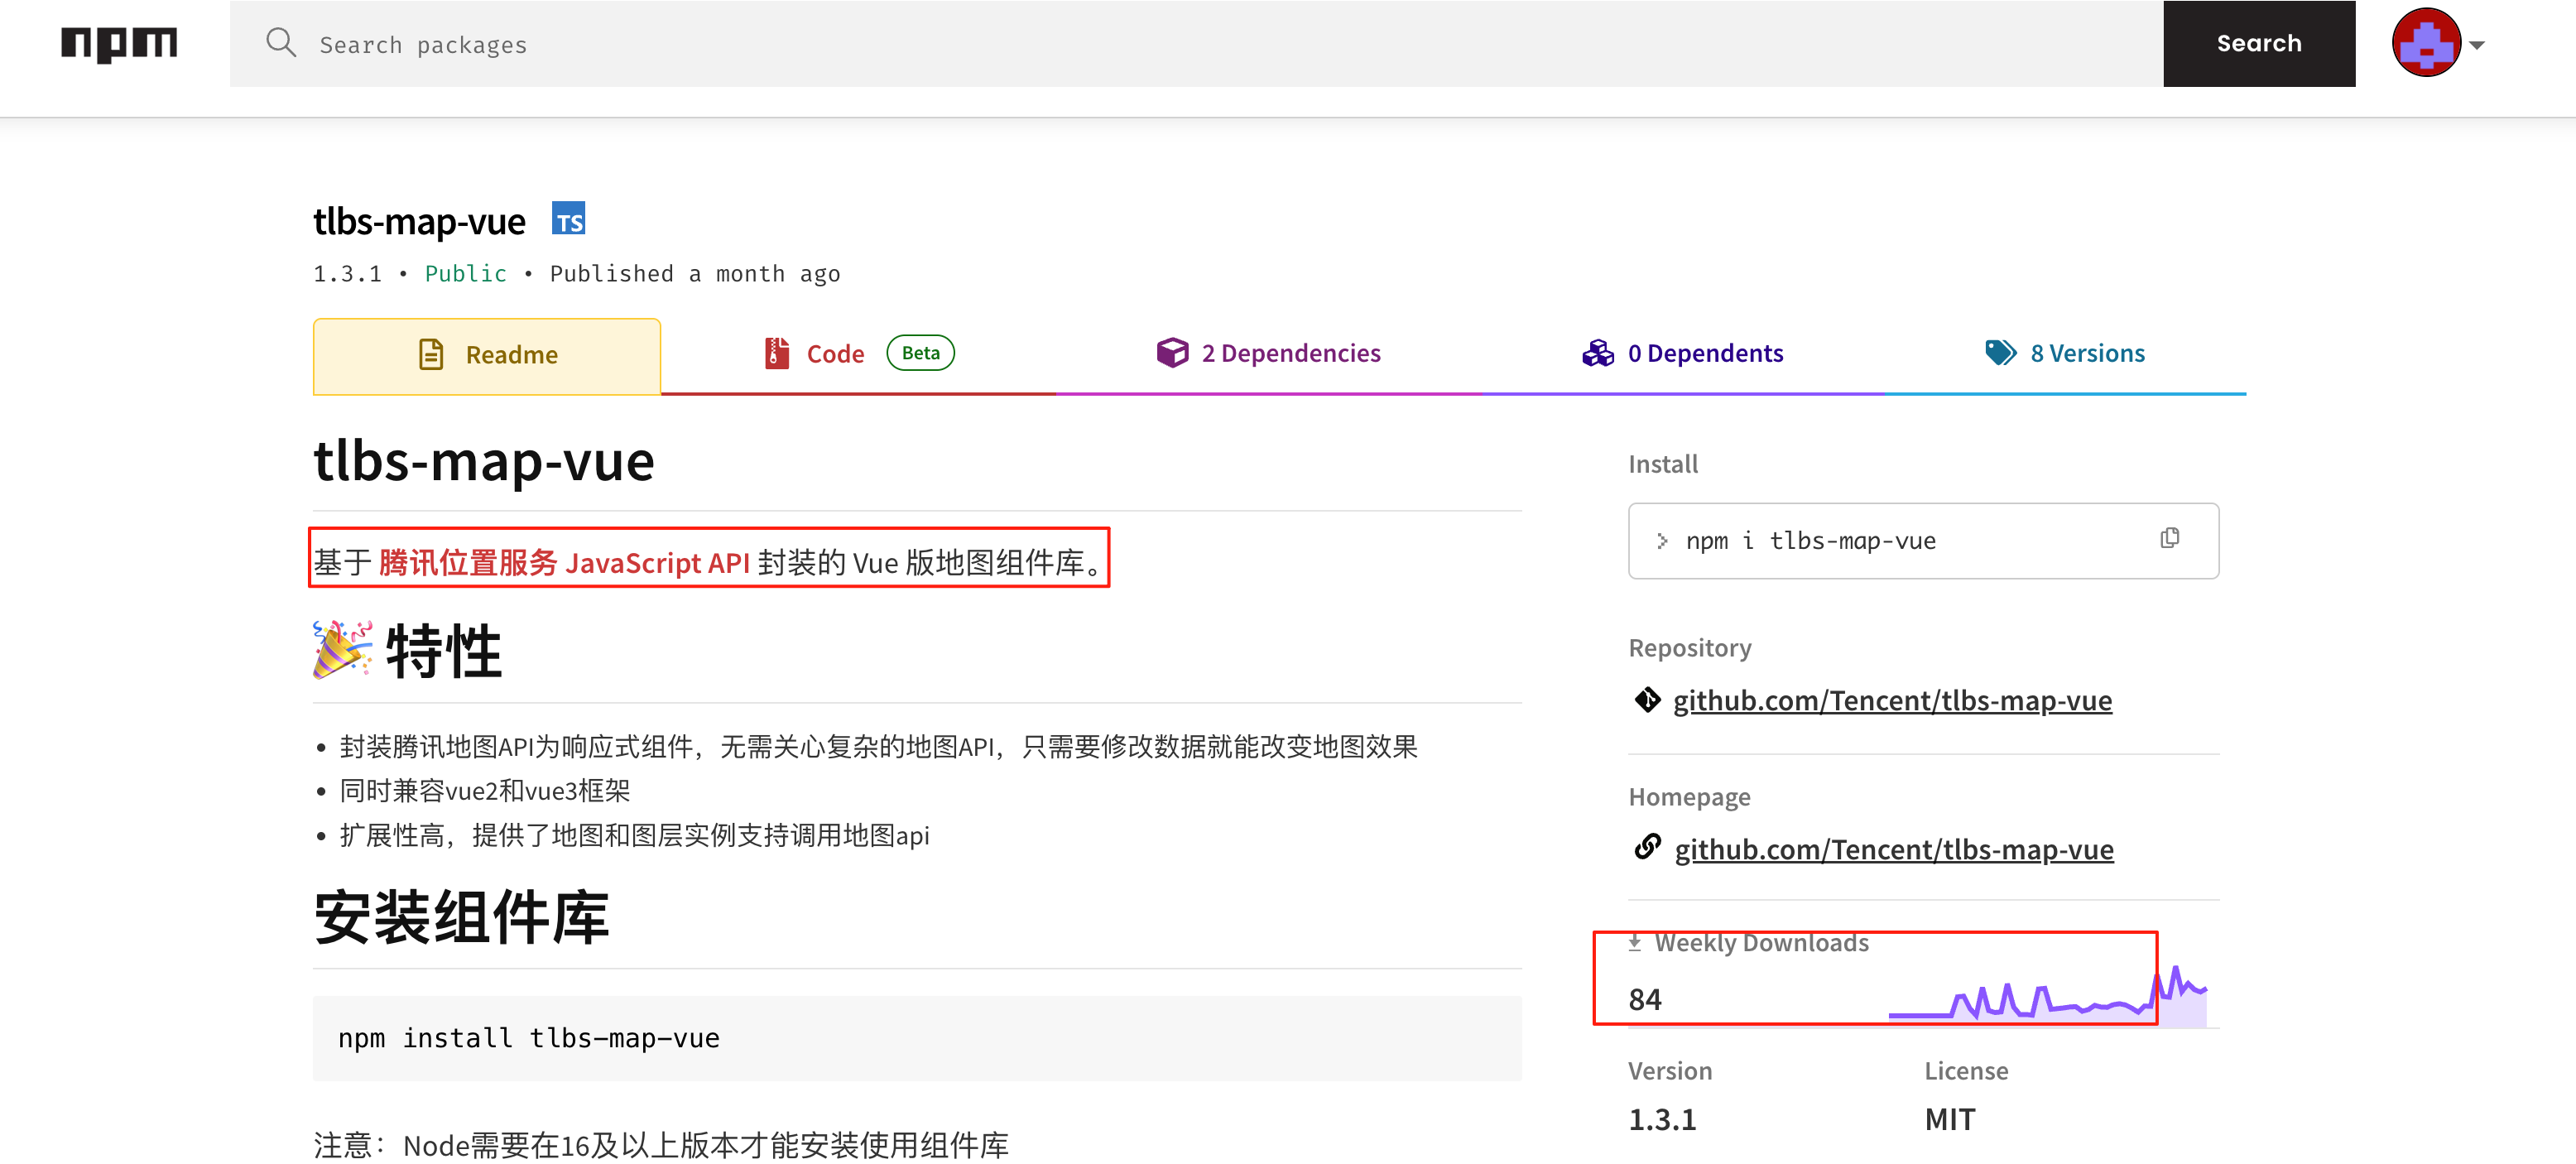The image size is (2576, 1164).
Task: Click the download arrow icon beside Weekly Downloads
Action: tap(1634, 941)
